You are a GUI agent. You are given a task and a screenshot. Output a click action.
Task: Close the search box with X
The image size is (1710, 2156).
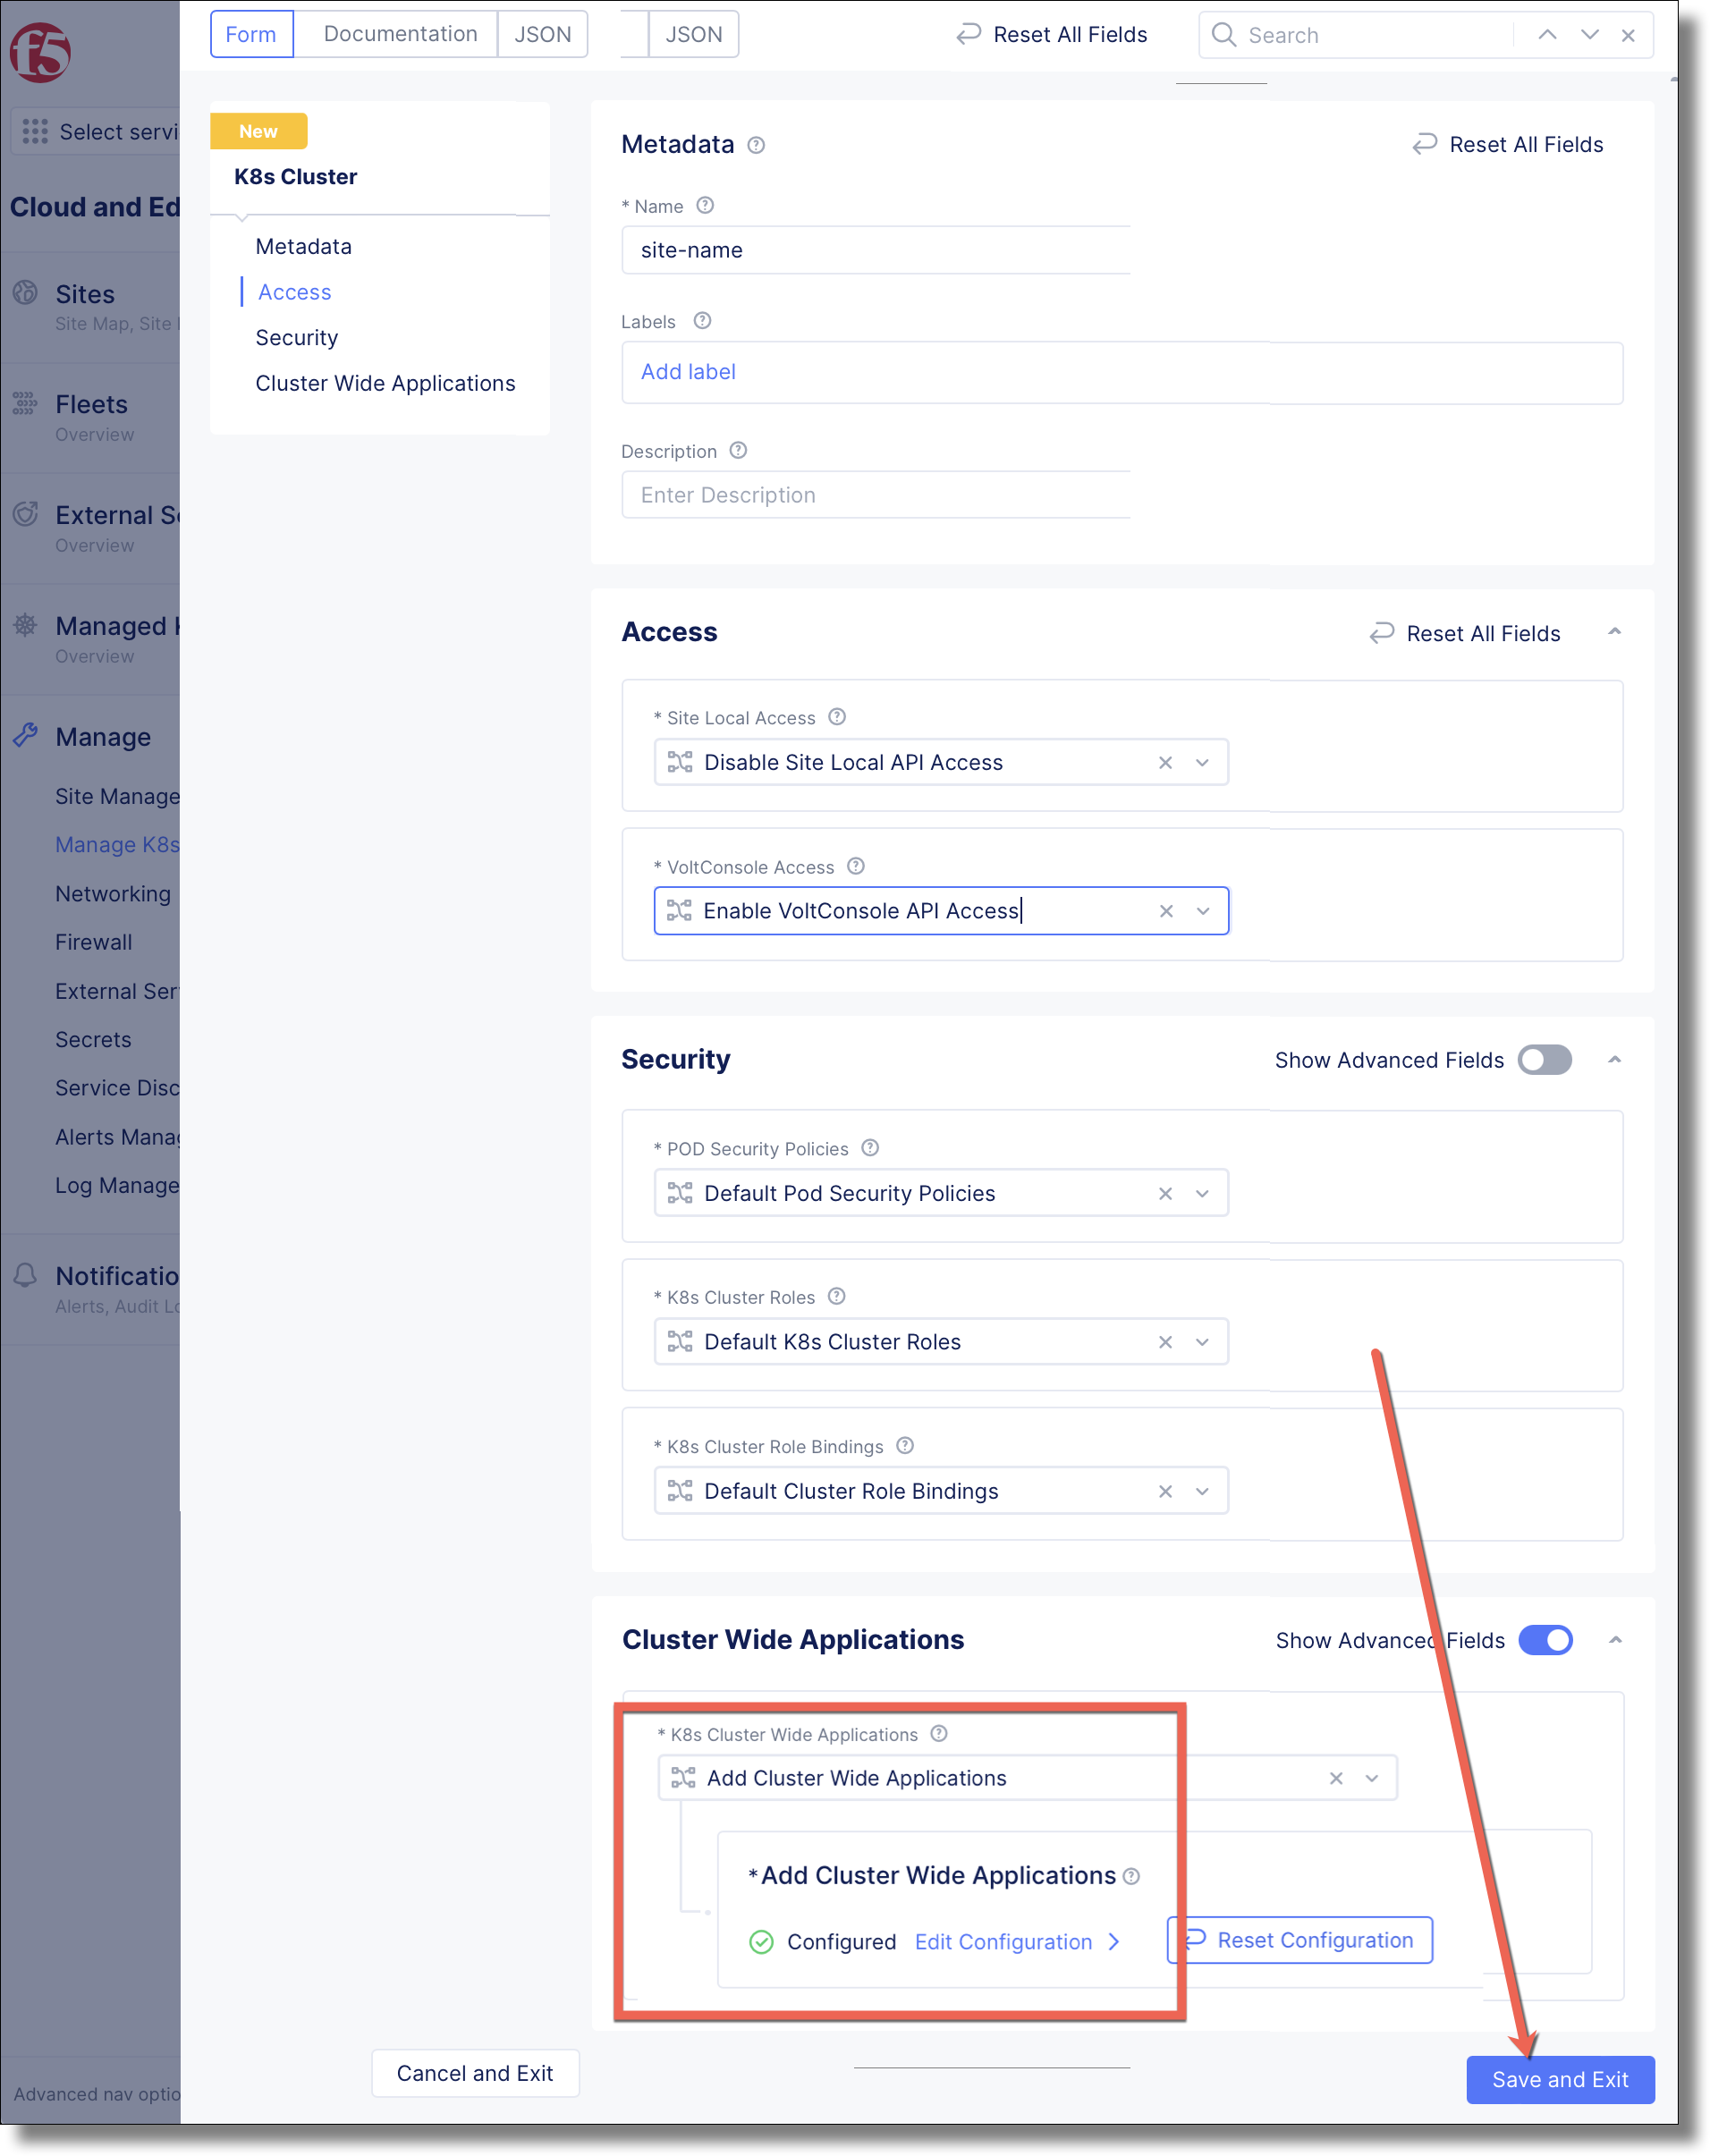point(1628,36)
